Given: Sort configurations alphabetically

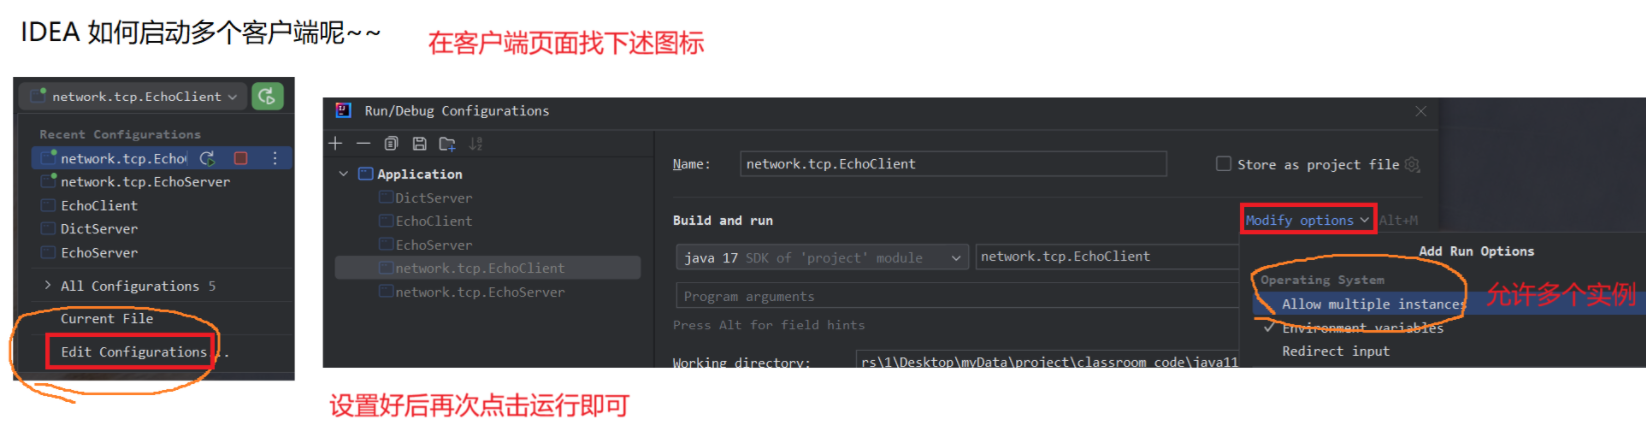Looking at the screenshot, I should pyautogui.click(x=476, y=144).
